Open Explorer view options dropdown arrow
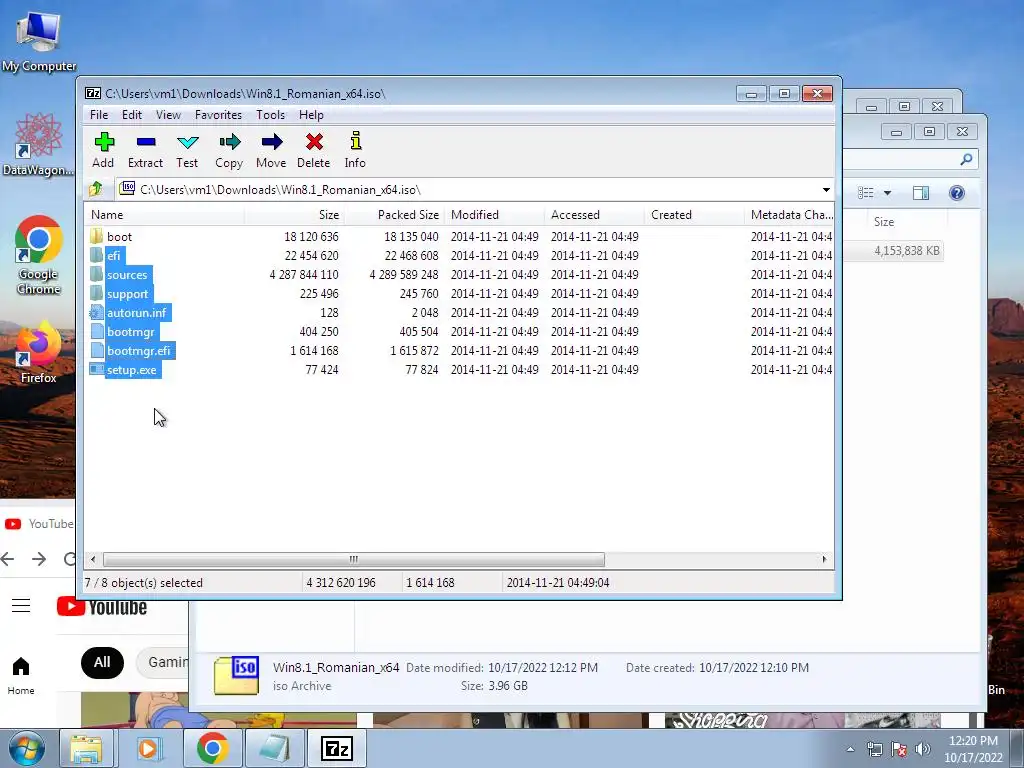 coord(887,193)
